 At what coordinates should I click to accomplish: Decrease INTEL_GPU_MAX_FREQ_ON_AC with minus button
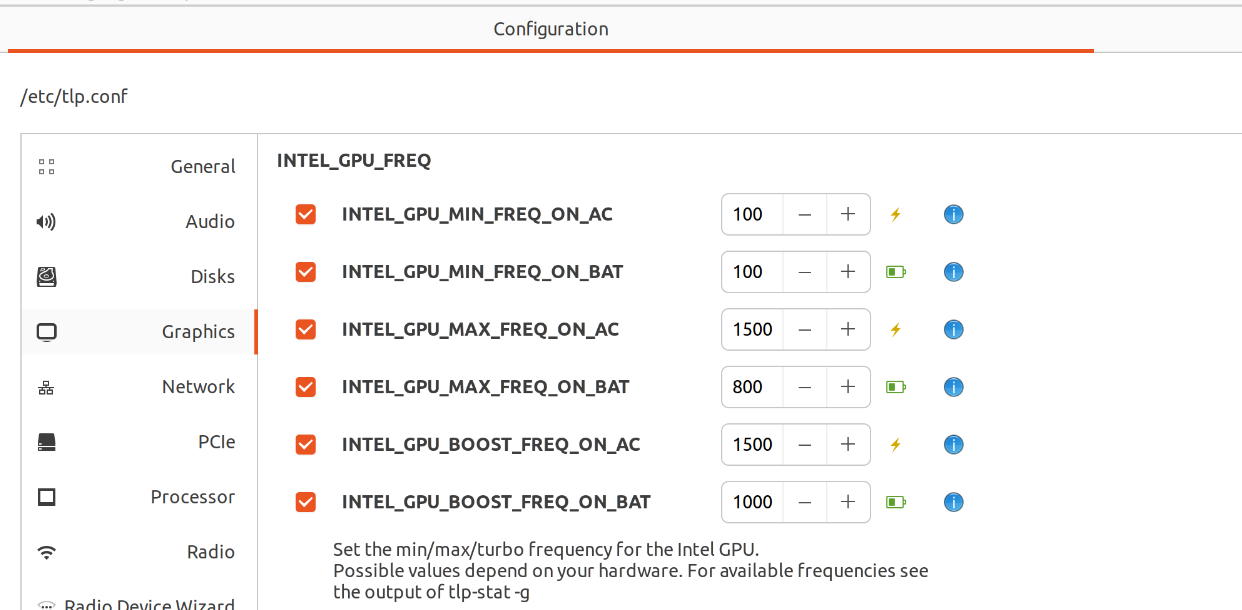point(804,329)
